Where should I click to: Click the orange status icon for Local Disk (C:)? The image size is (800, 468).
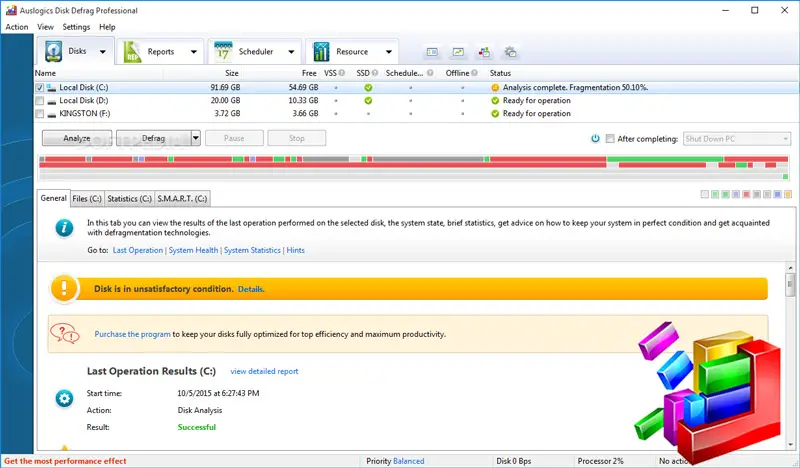point(495,88)
